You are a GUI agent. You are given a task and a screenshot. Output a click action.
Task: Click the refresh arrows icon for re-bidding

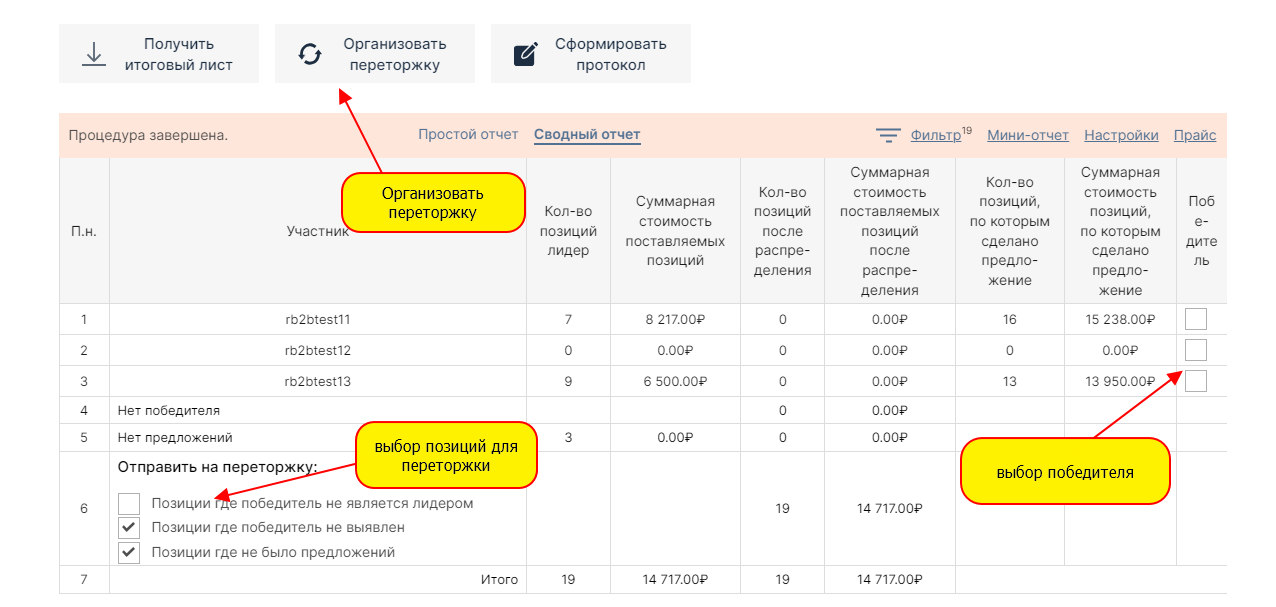(x=310, y=54)
